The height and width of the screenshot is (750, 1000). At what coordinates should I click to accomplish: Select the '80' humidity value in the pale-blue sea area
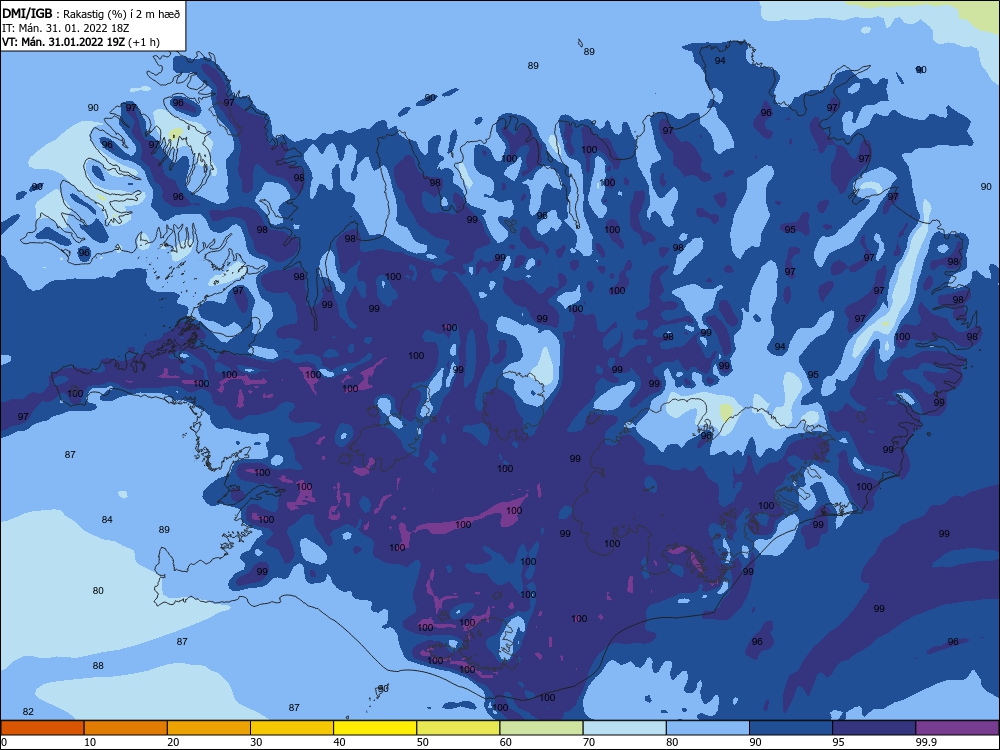(98, 591)
